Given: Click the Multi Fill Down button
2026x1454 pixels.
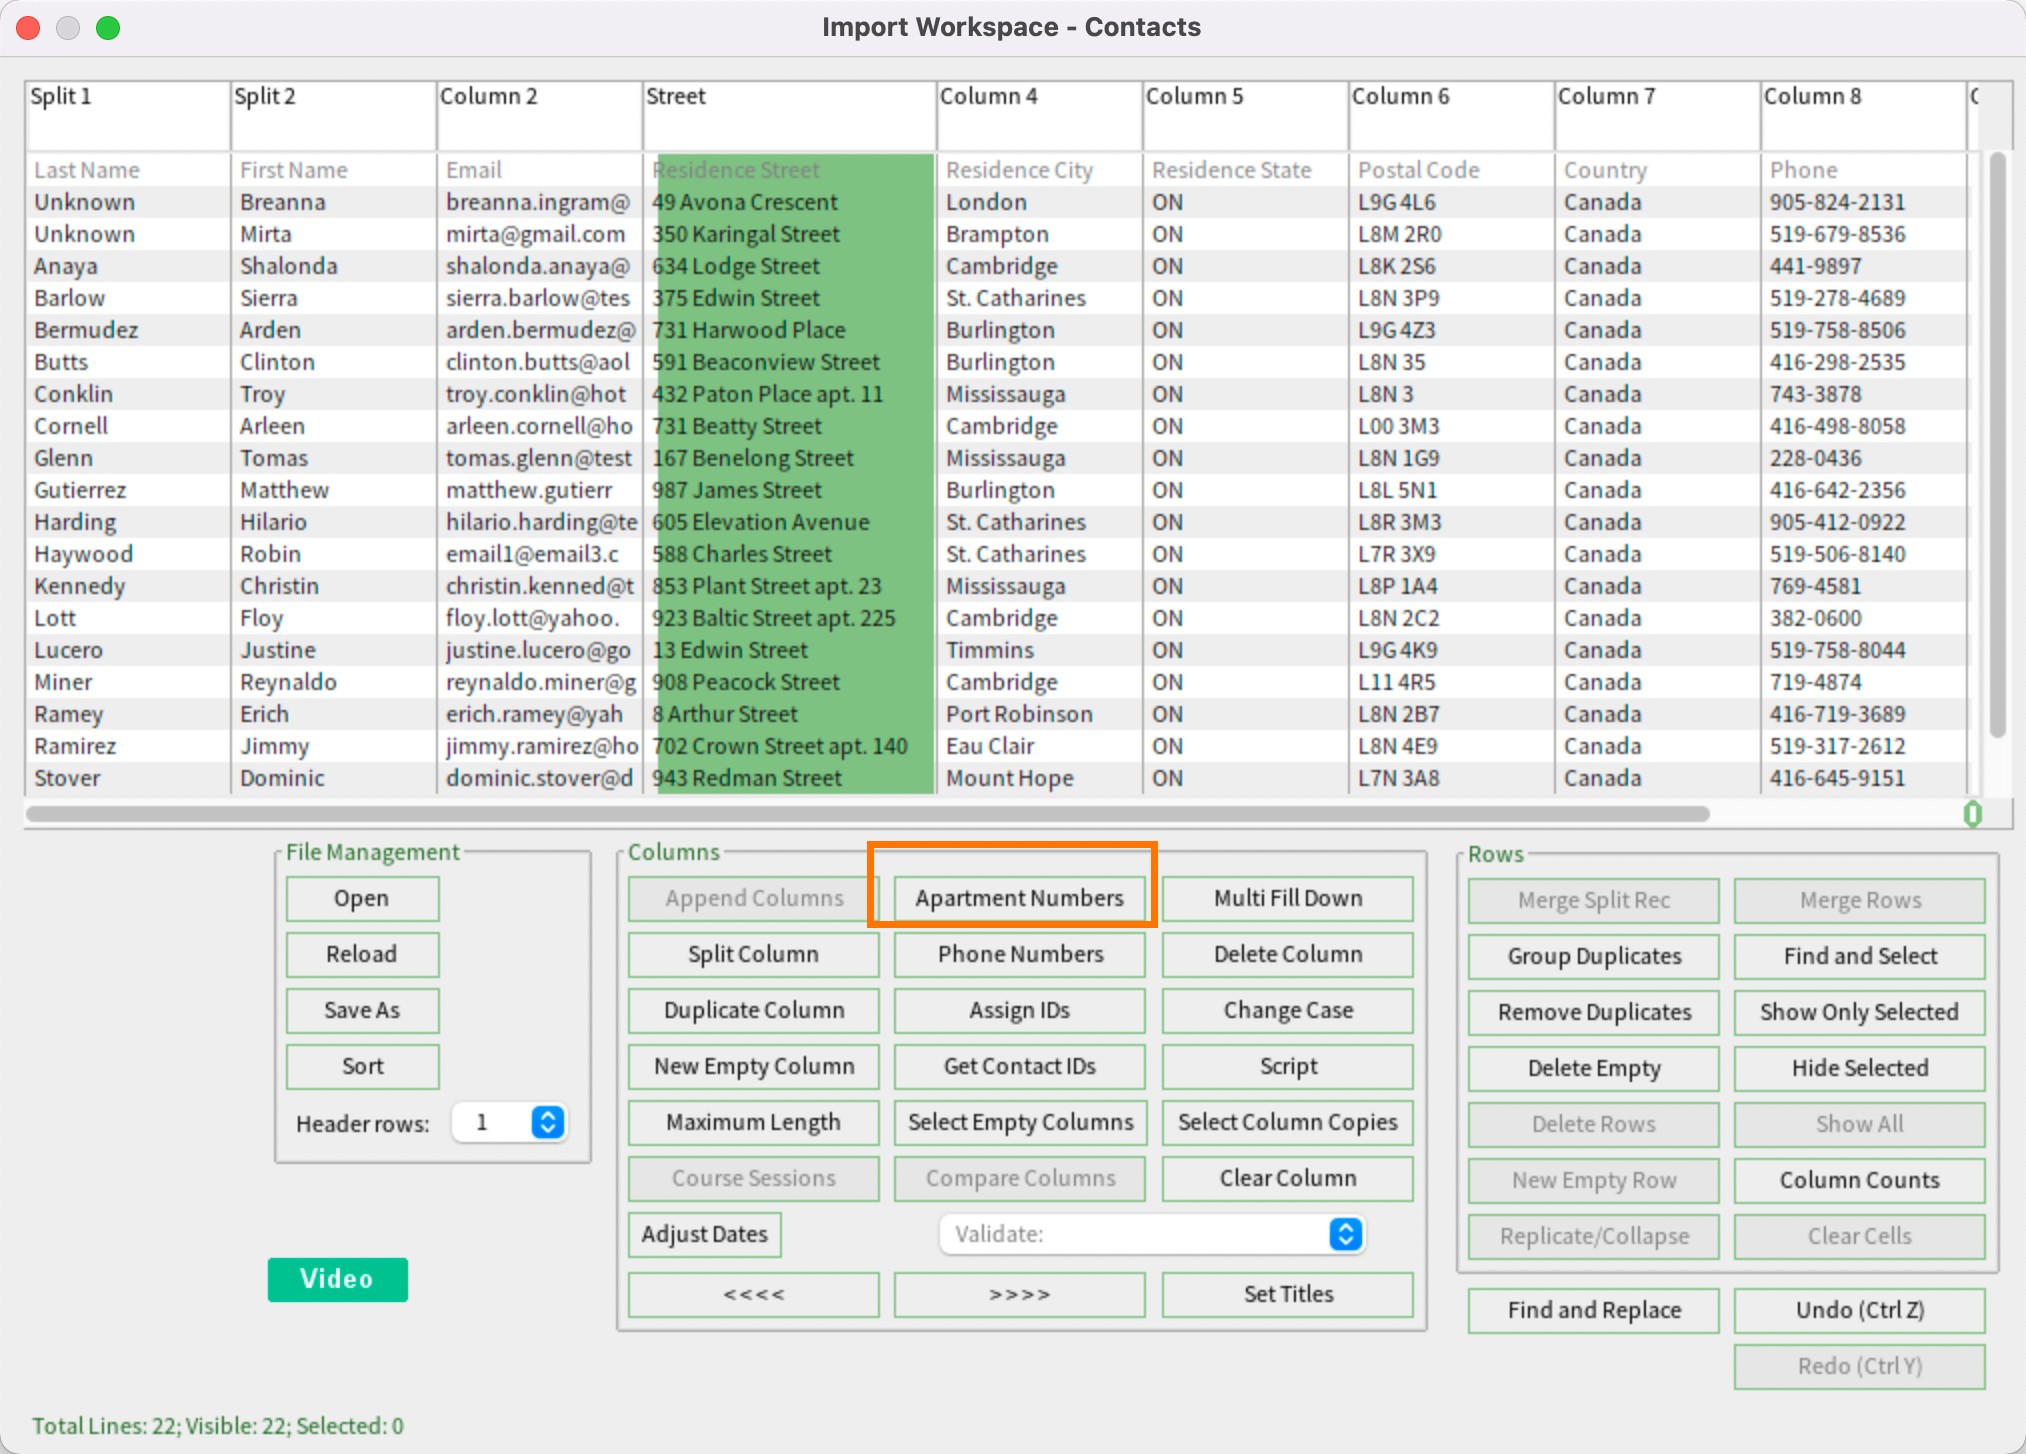Looking at the screenshot, I should (x=1287, y=898).
